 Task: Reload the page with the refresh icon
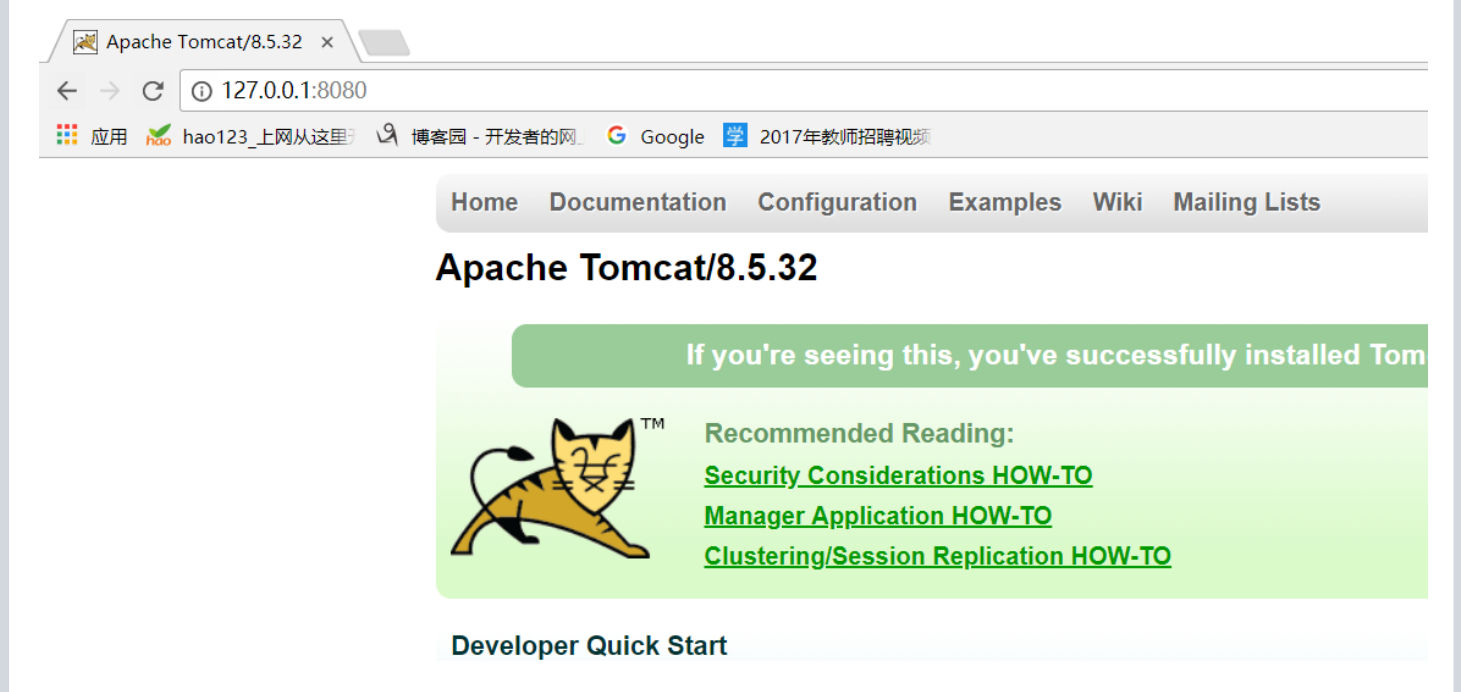[152, 91]
